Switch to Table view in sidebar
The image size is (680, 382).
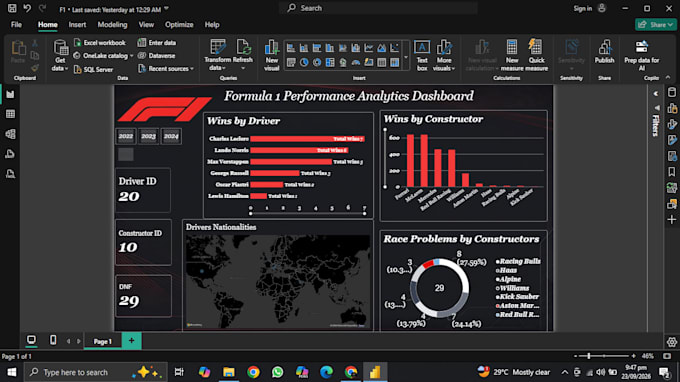click(x=10, y=114)
